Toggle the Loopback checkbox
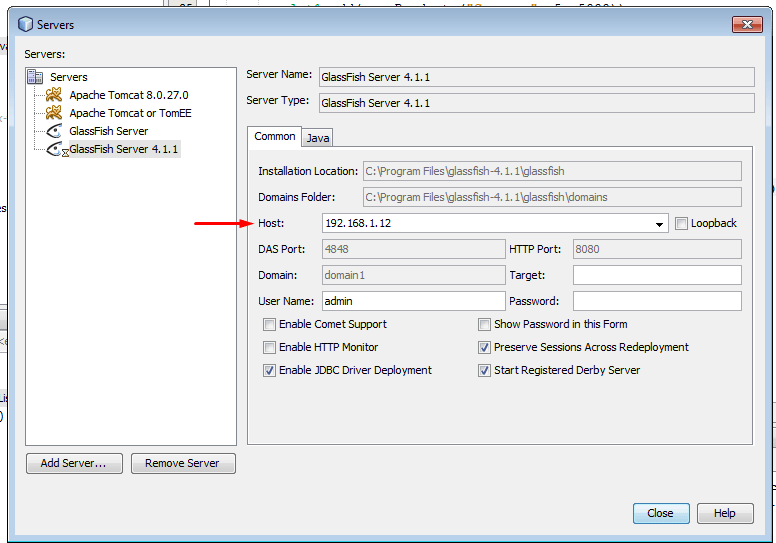This screenshot has width=776, height=543. coord(681,223)
